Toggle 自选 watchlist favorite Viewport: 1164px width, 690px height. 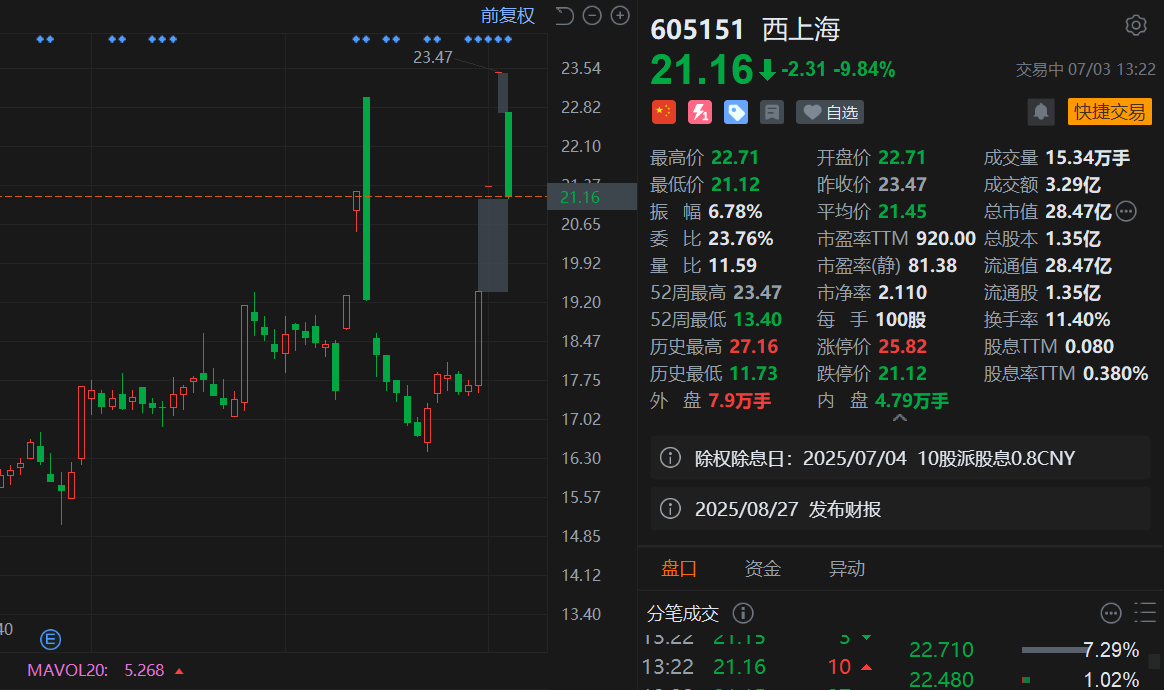[830, 112]
